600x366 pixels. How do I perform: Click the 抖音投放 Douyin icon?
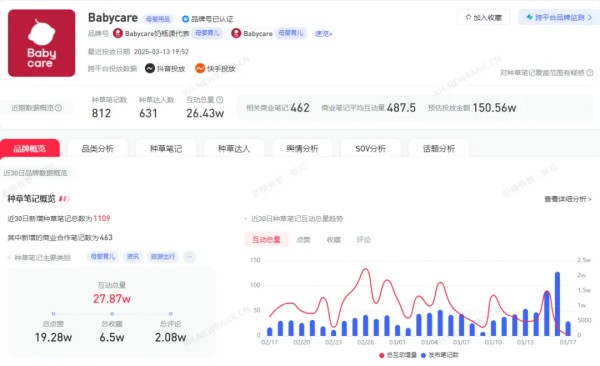pyautogui.click(x=150, y=69)
